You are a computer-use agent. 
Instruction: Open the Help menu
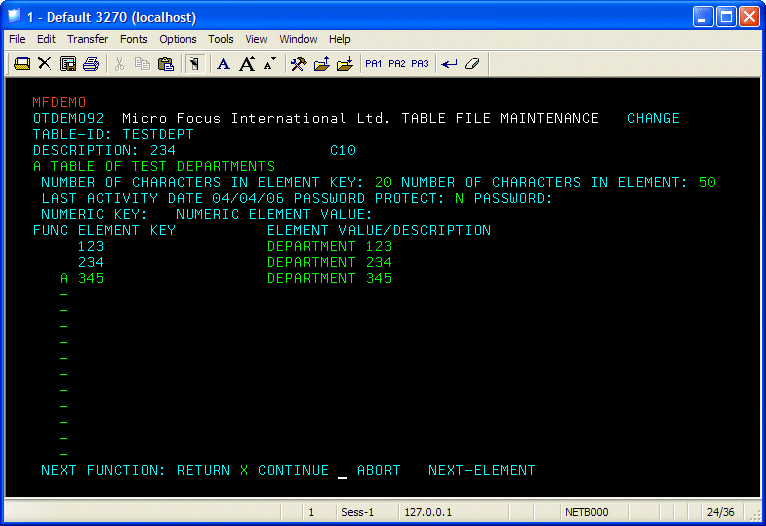[x=340, y=39]
